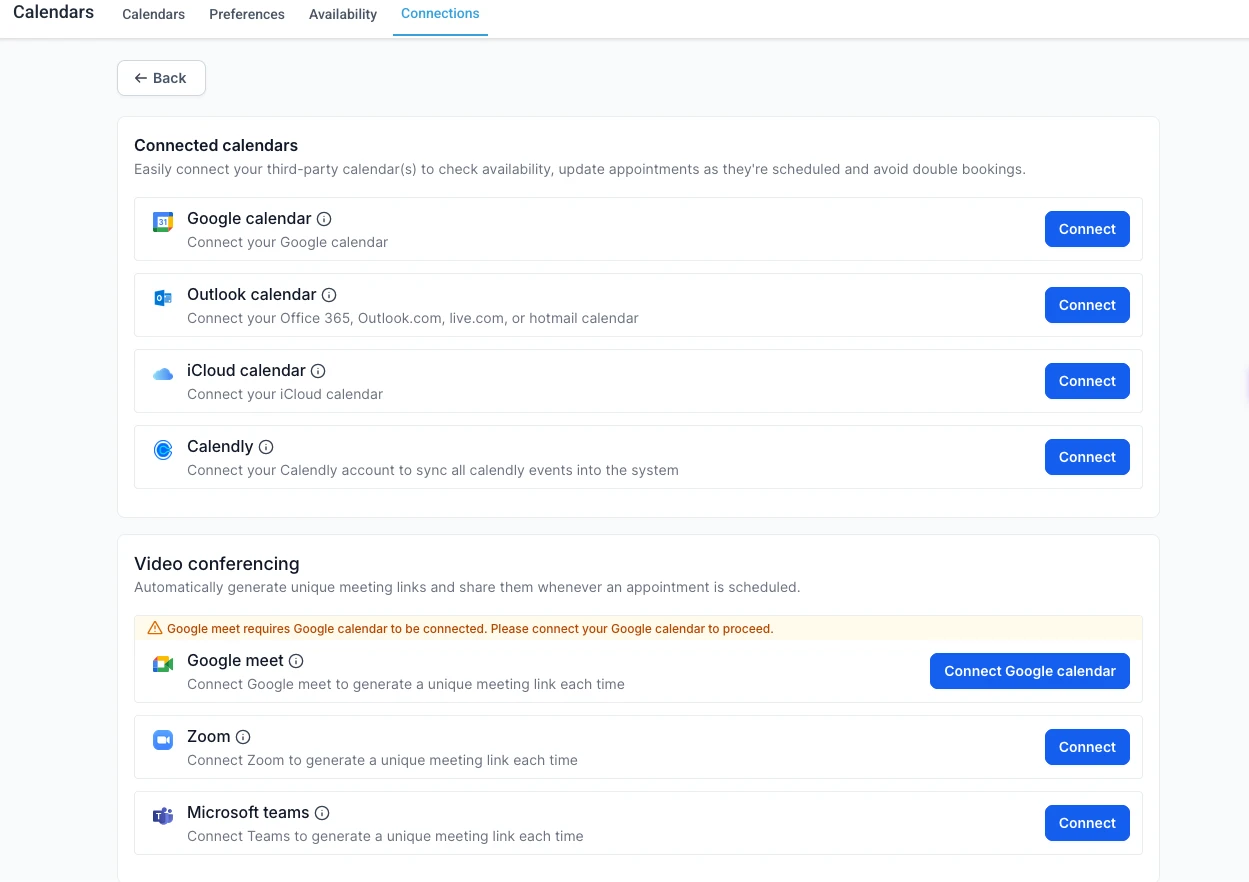The height and width of the screenshot is (882, 1249).
Task: Click the Outlook calendar logo icon
Action: (x=163, y=298)
